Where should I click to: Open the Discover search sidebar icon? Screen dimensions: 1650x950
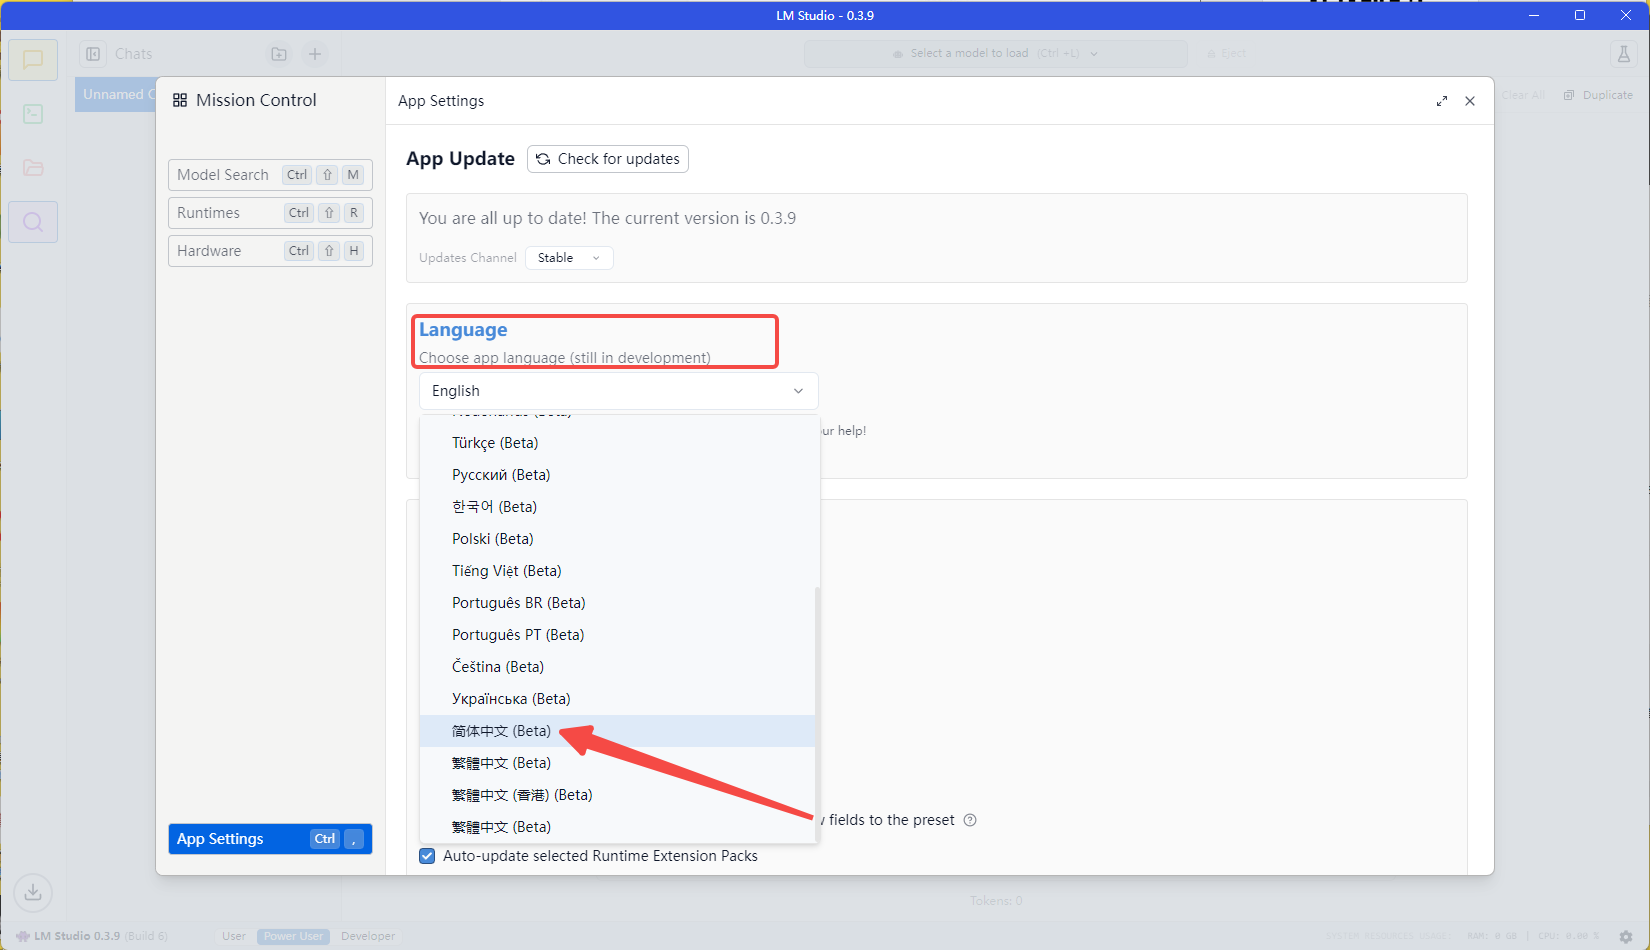pyautogui.click(x=33, y=222)
